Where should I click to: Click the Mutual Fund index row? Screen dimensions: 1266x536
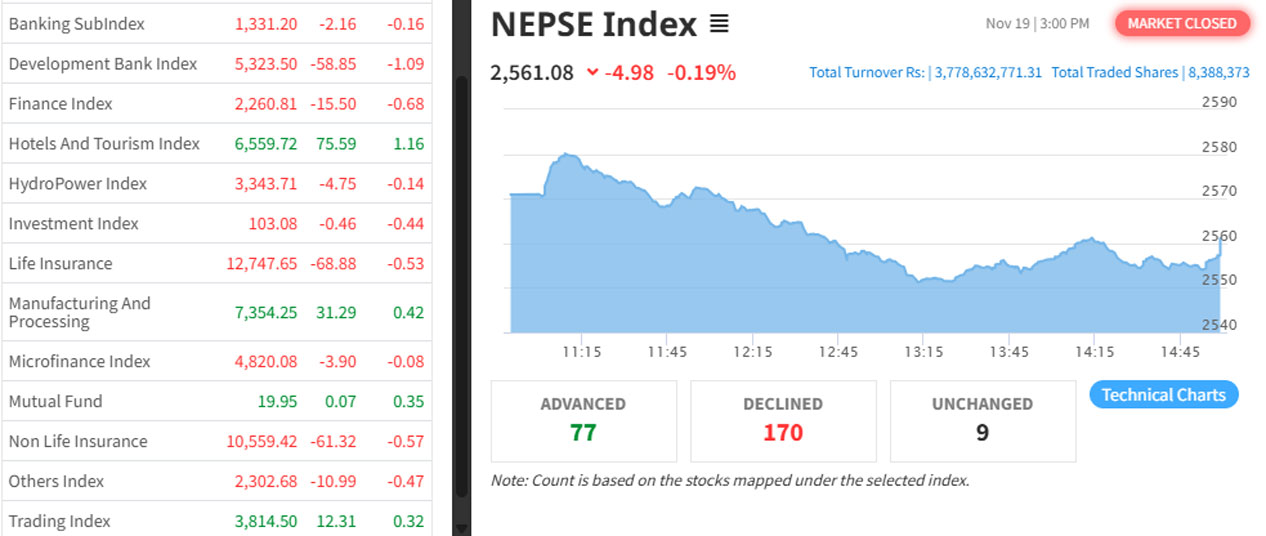[56, 402]
